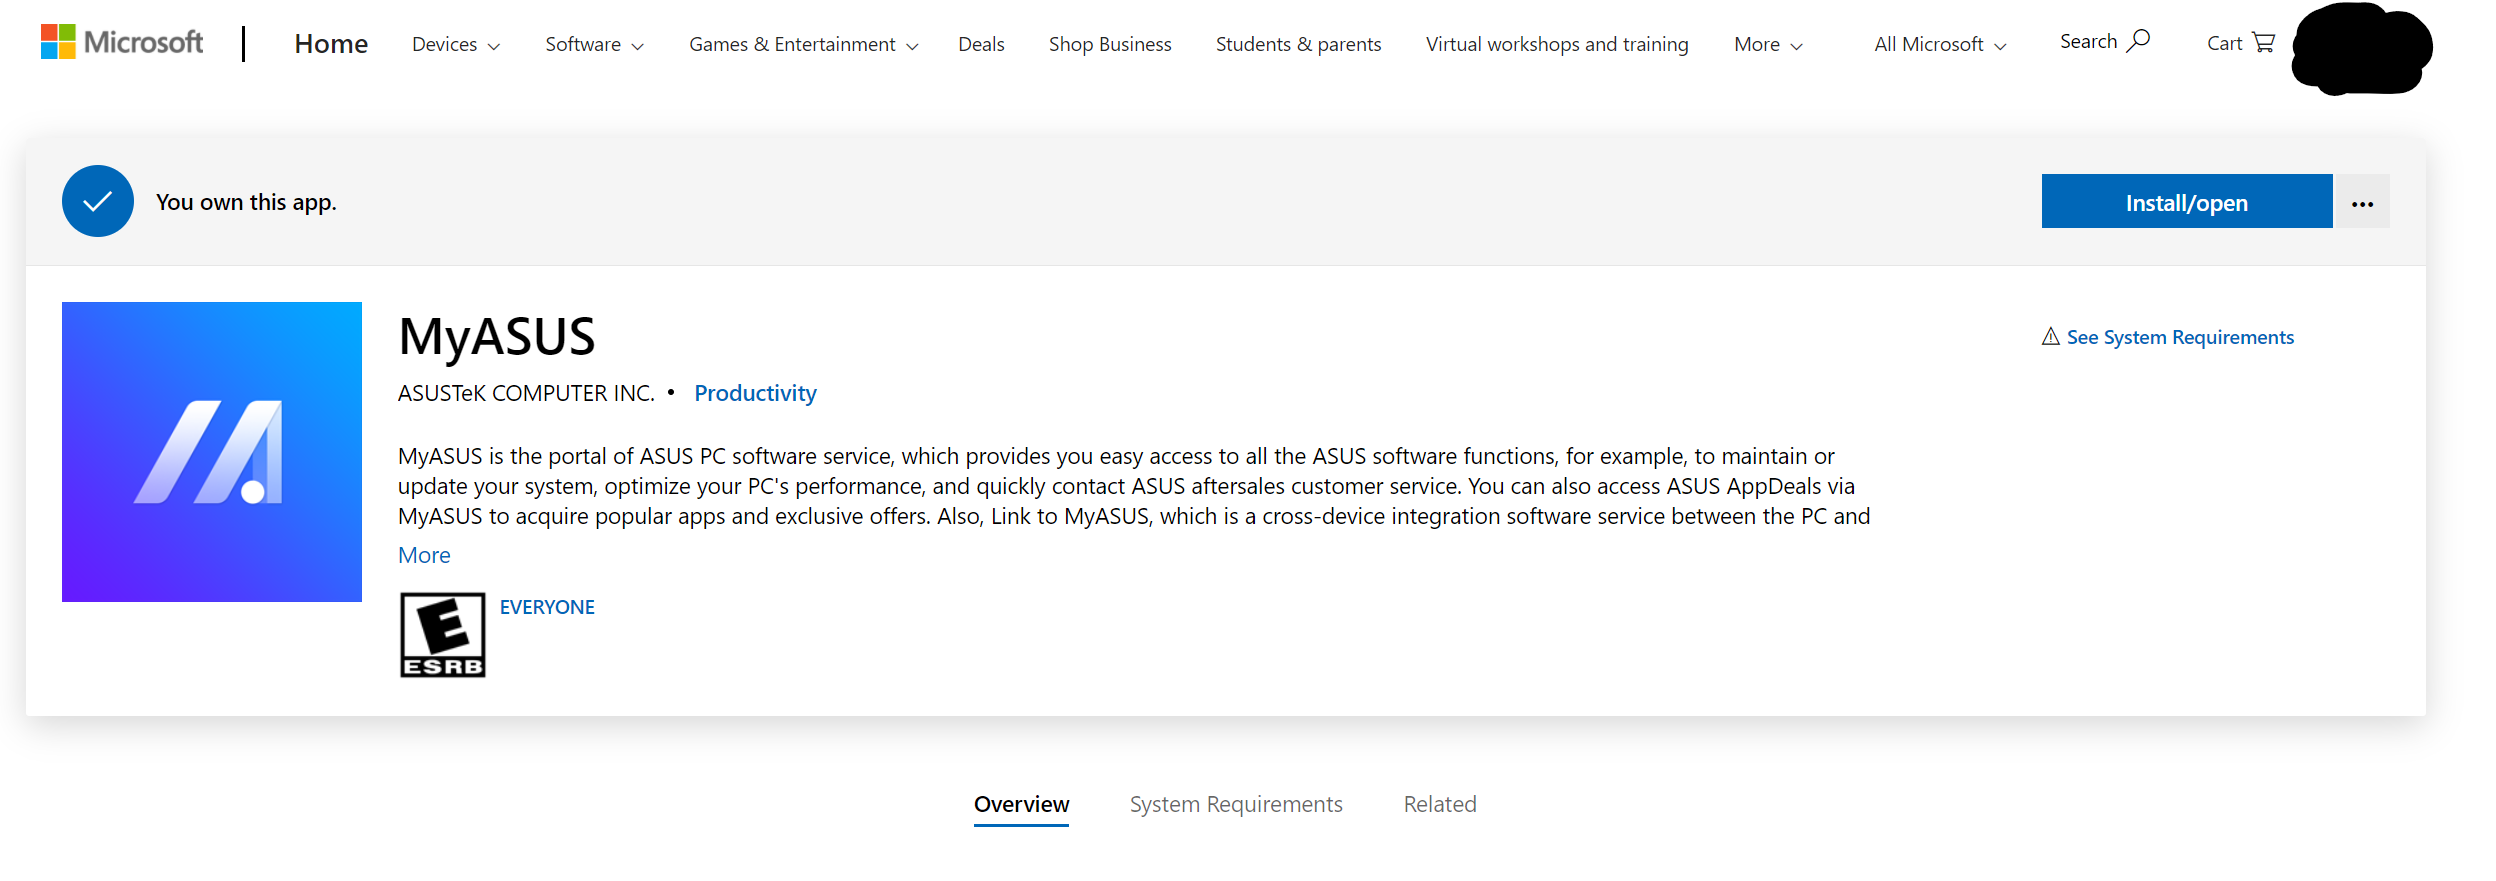Viewport: 2496px width, 881px height.
Task: Open the Search magnifier icon
Action: [2138, 41]
